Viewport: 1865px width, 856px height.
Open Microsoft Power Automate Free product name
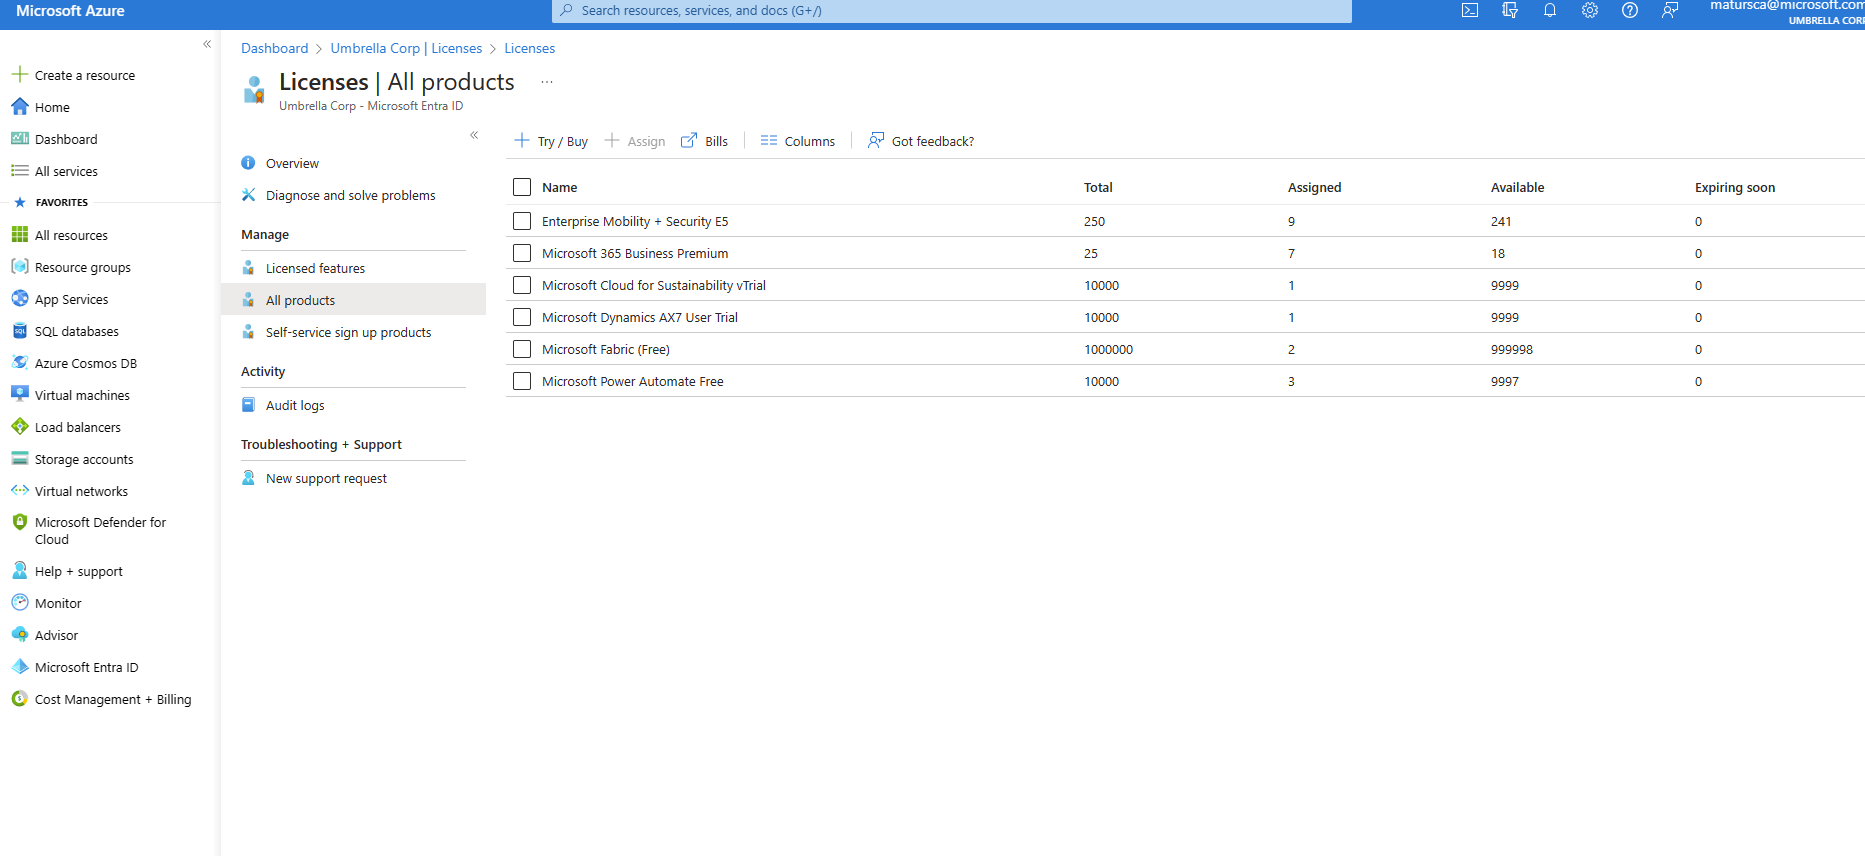(633, 381)
